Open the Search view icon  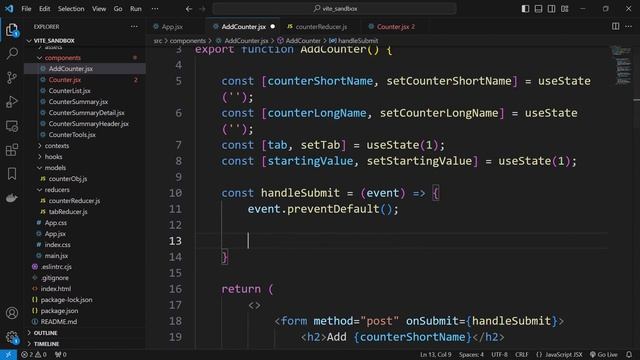pyautogui.click(x=12, y=53)
